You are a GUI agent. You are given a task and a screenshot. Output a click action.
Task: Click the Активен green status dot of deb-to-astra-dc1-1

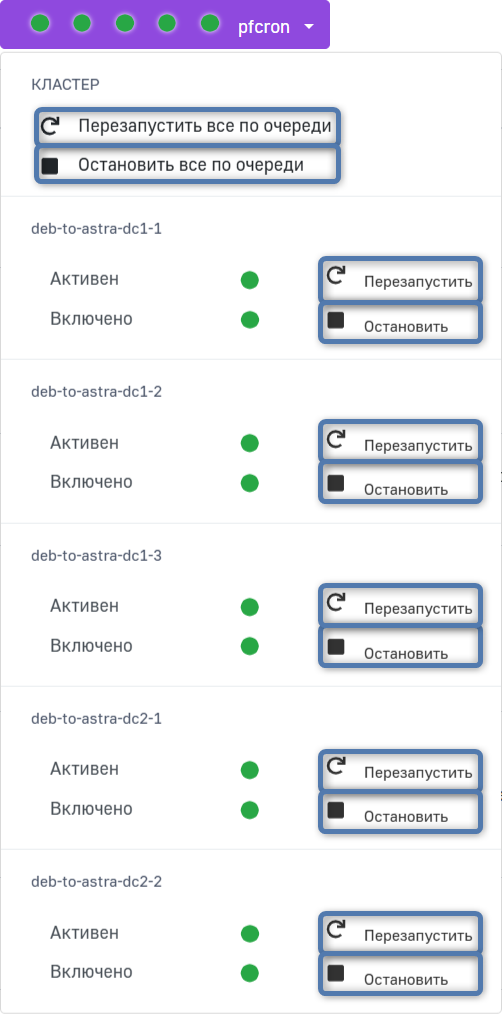250,280
